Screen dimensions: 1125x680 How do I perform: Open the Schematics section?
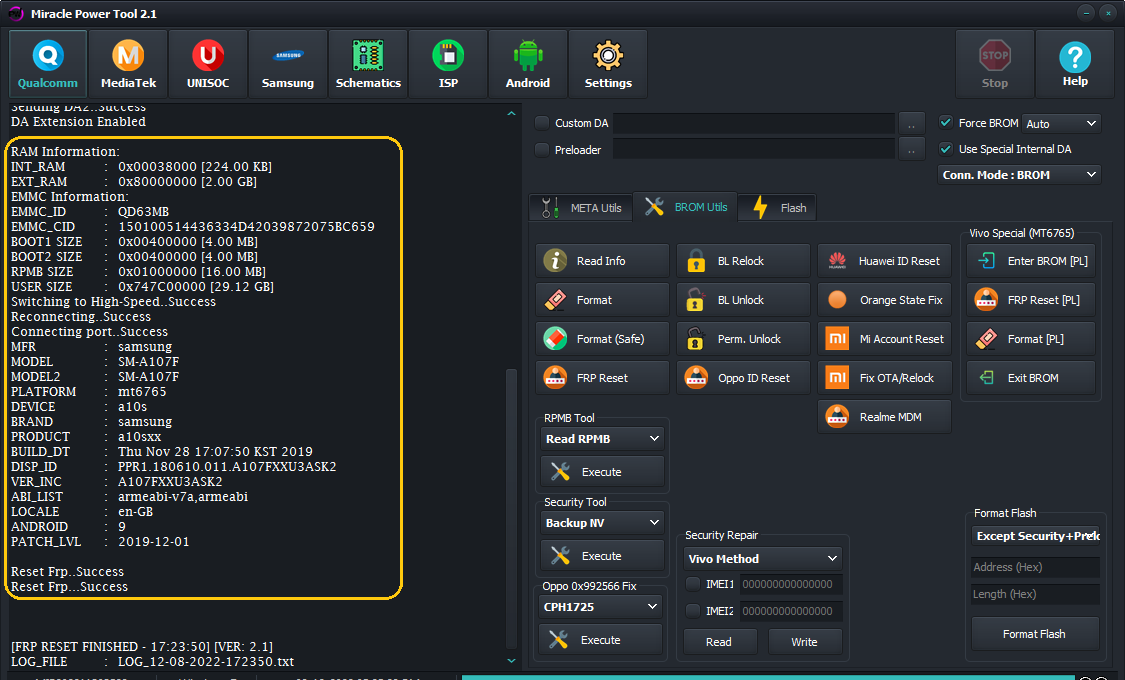pyautogui.click(x=368, y=64)
